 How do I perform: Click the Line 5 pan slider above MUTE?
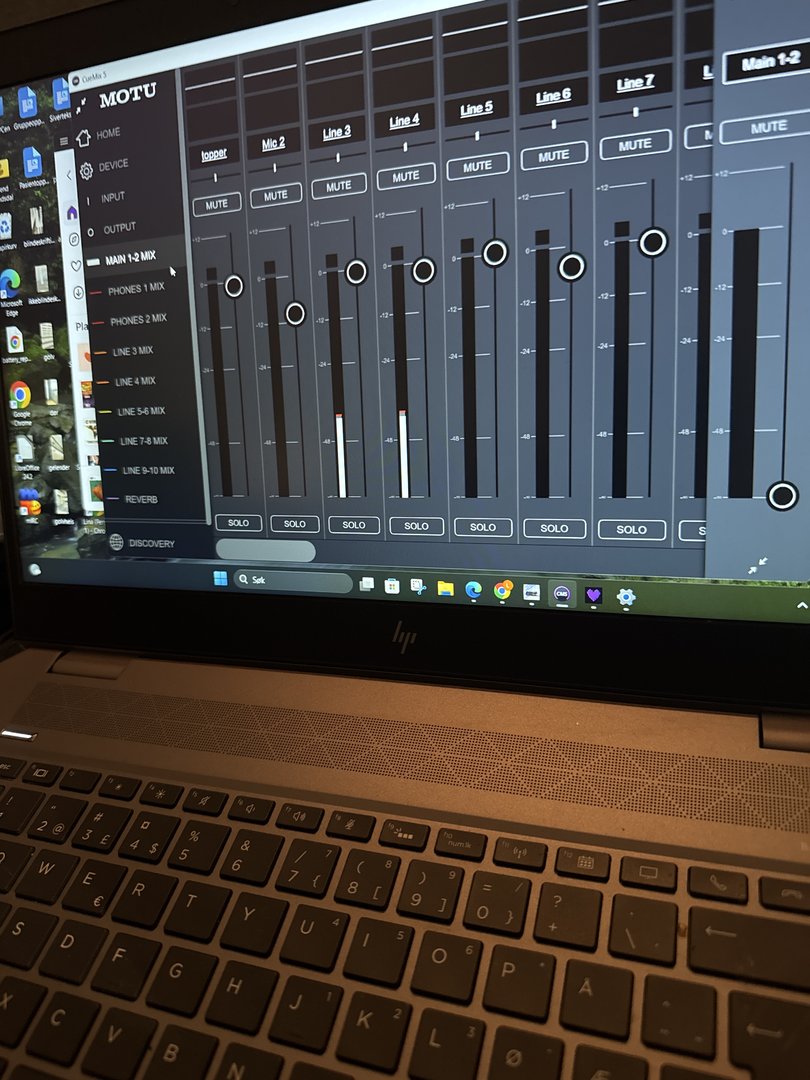coord(477,137)
